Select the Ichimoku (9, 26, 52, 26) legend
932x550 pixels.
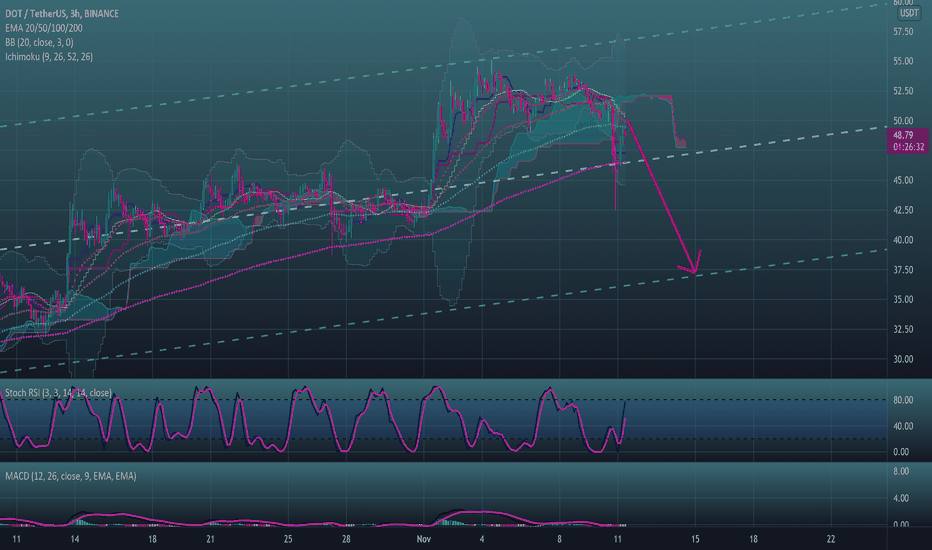tap(49, 57)
